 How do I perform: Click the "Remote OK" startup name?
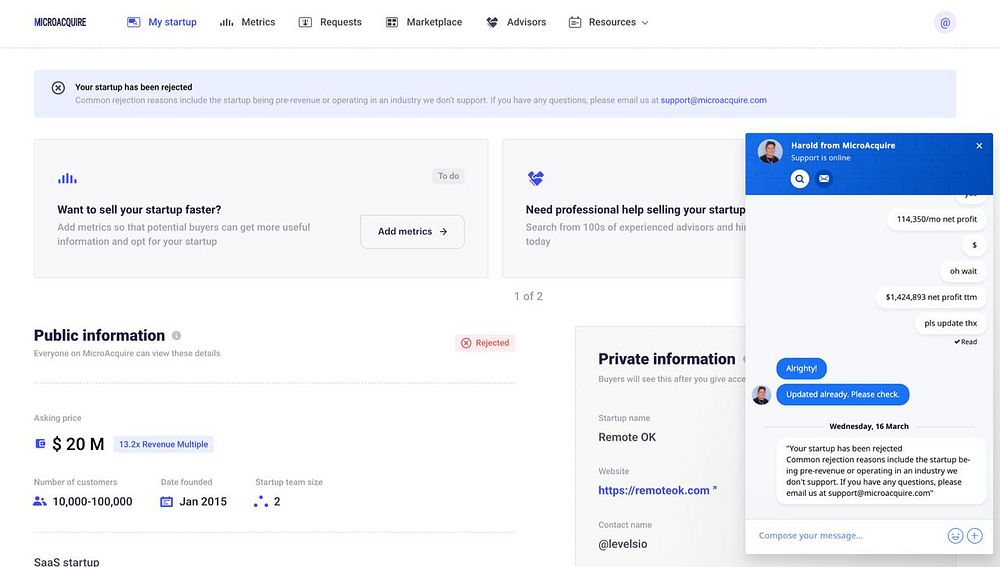[627, 438]
